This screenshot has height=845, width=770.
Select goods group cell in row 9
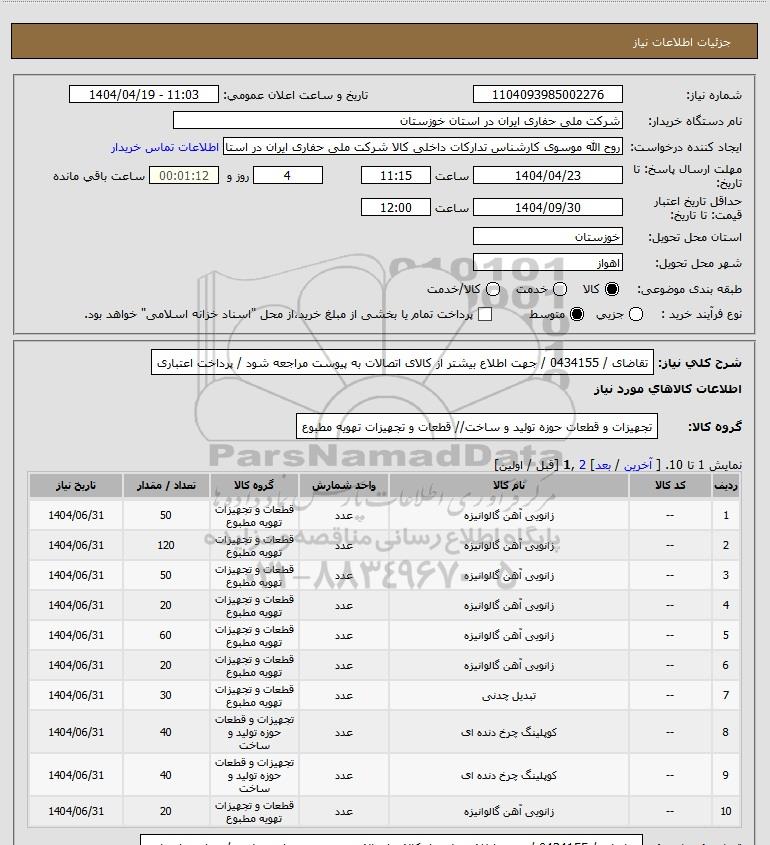pyautogui.click(x=254, y=775)
